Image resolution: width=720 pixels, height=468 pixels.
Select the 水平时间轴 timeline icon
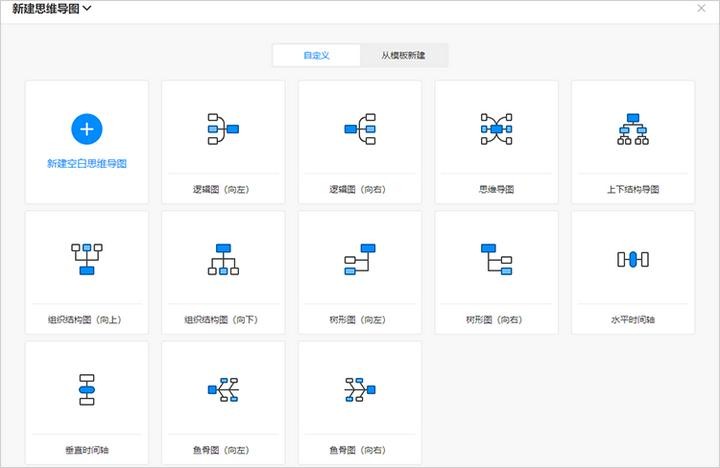tap(633, 259)
